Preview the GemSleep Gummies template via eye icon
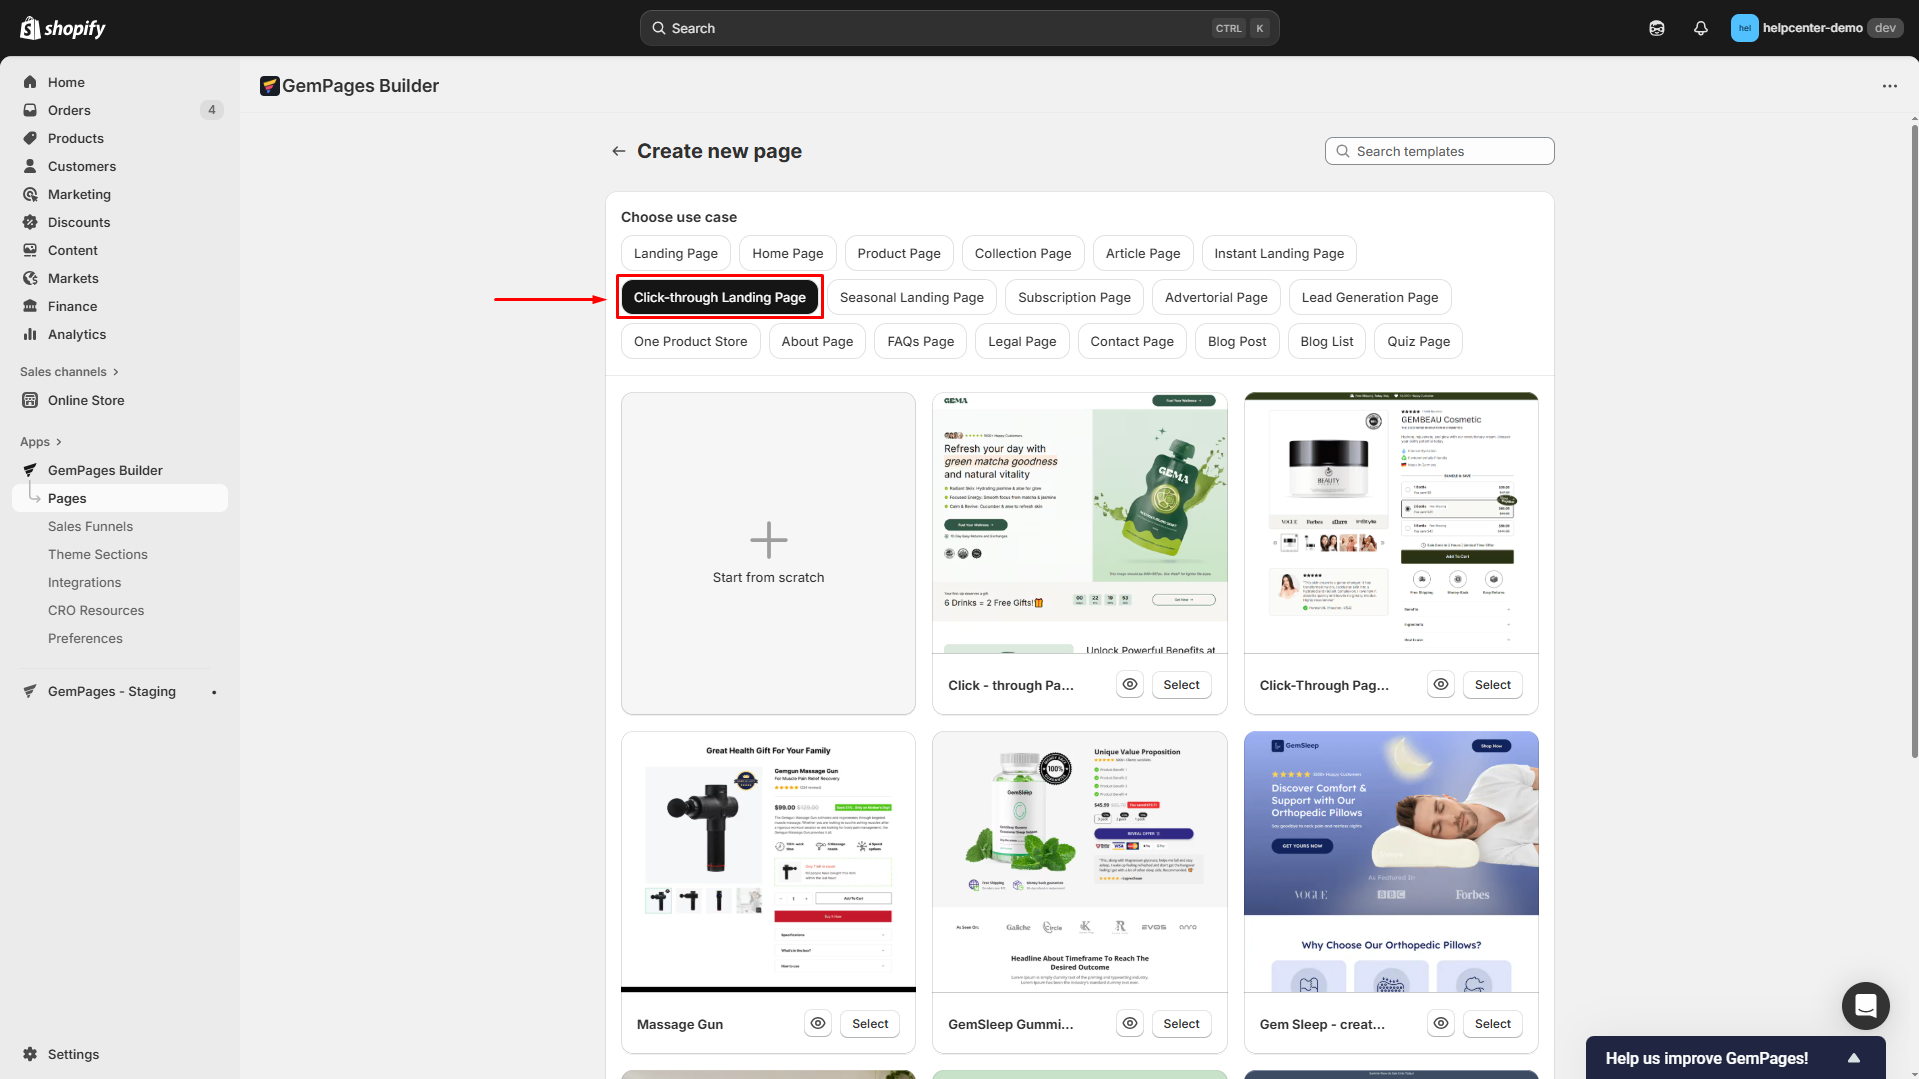Screen dimensions: 1919x1079 pos(1129,1023)
